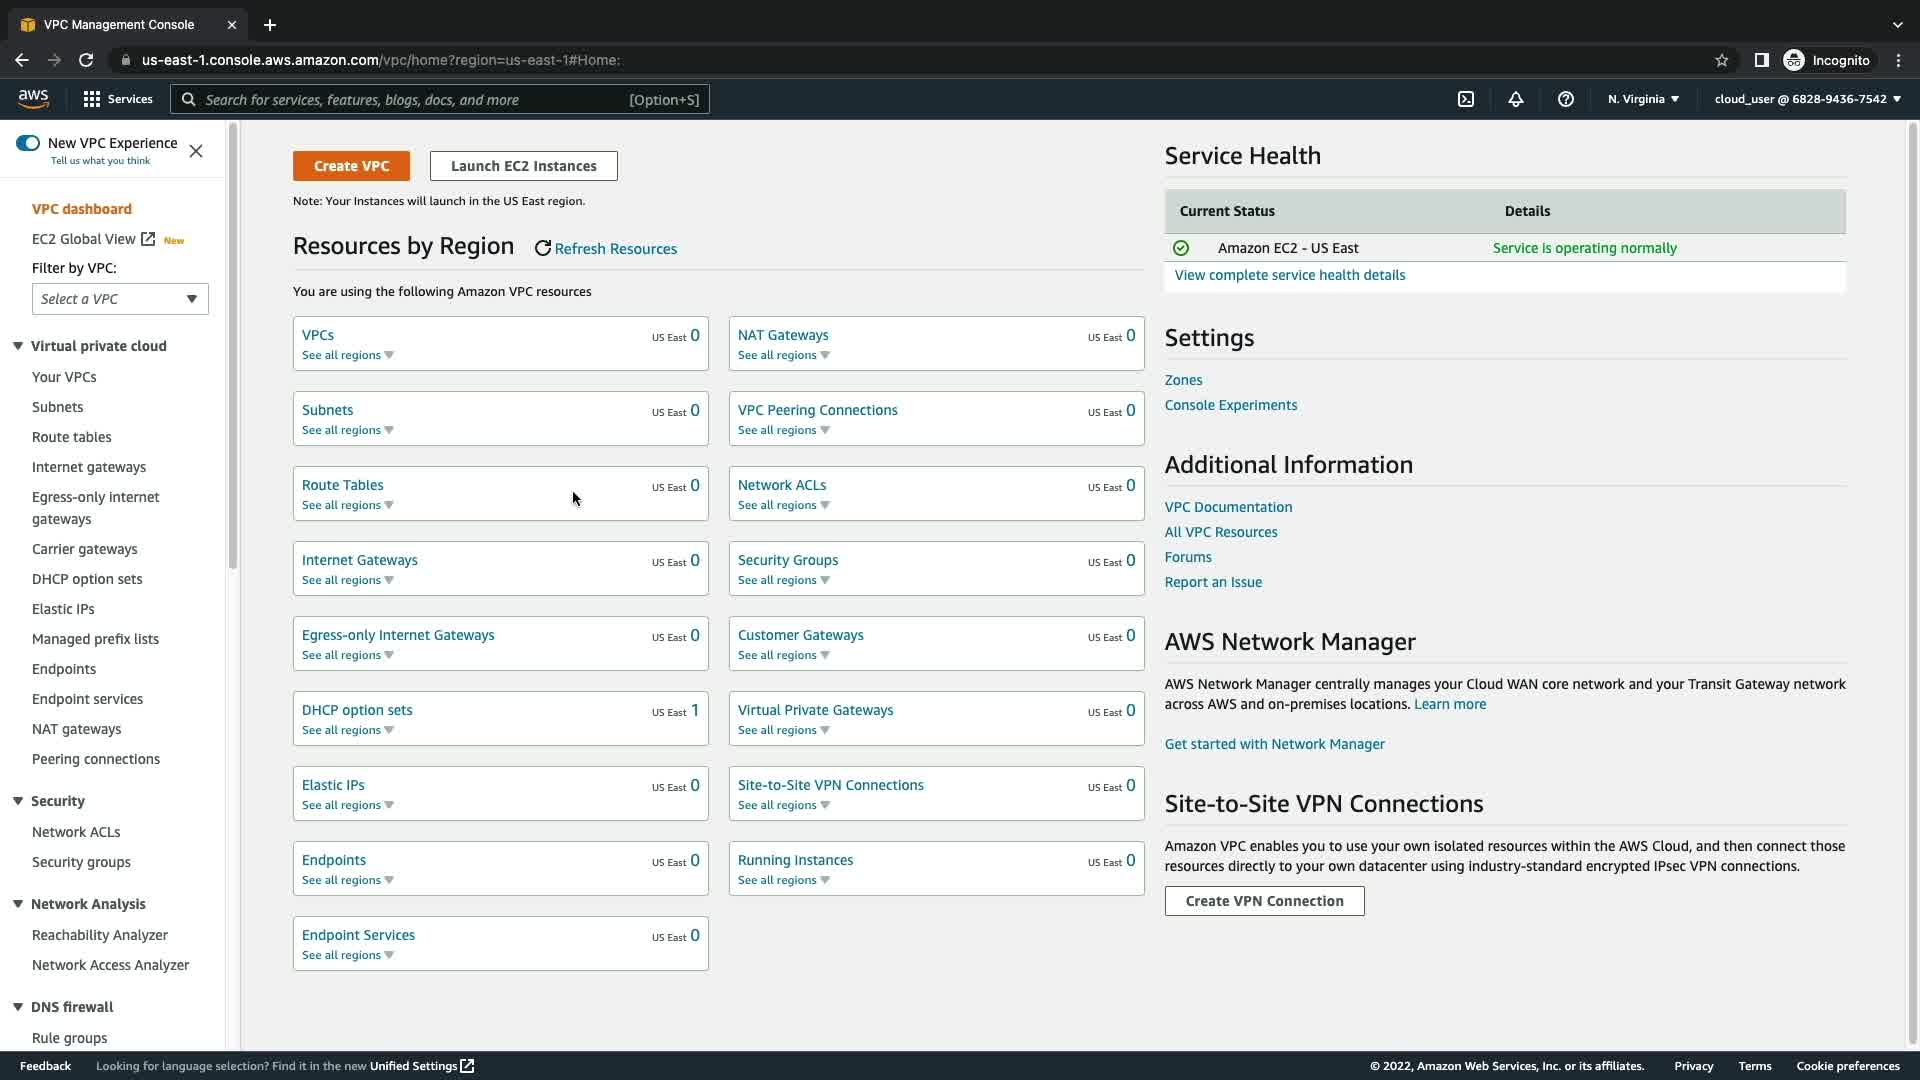This screenshot has height=1080, width=1920.
Task: Open the help question mark icon
Action: [1565, 99]
